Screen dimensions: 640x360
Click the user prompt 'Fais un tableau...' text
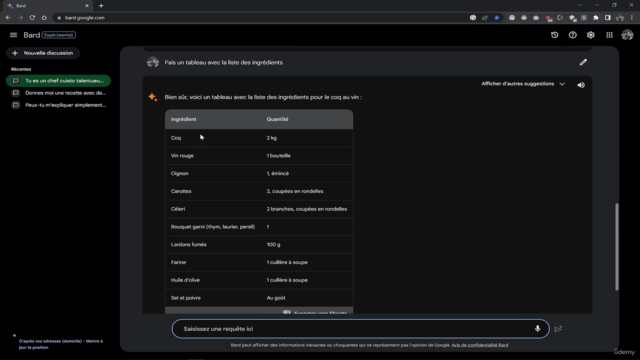click(x=224, y=62)
